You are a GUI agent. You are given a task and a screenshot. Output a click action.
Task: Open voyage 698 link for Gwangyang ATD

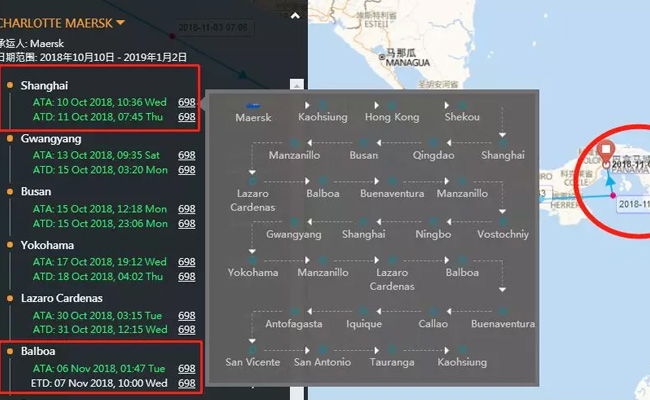point(187,170)
